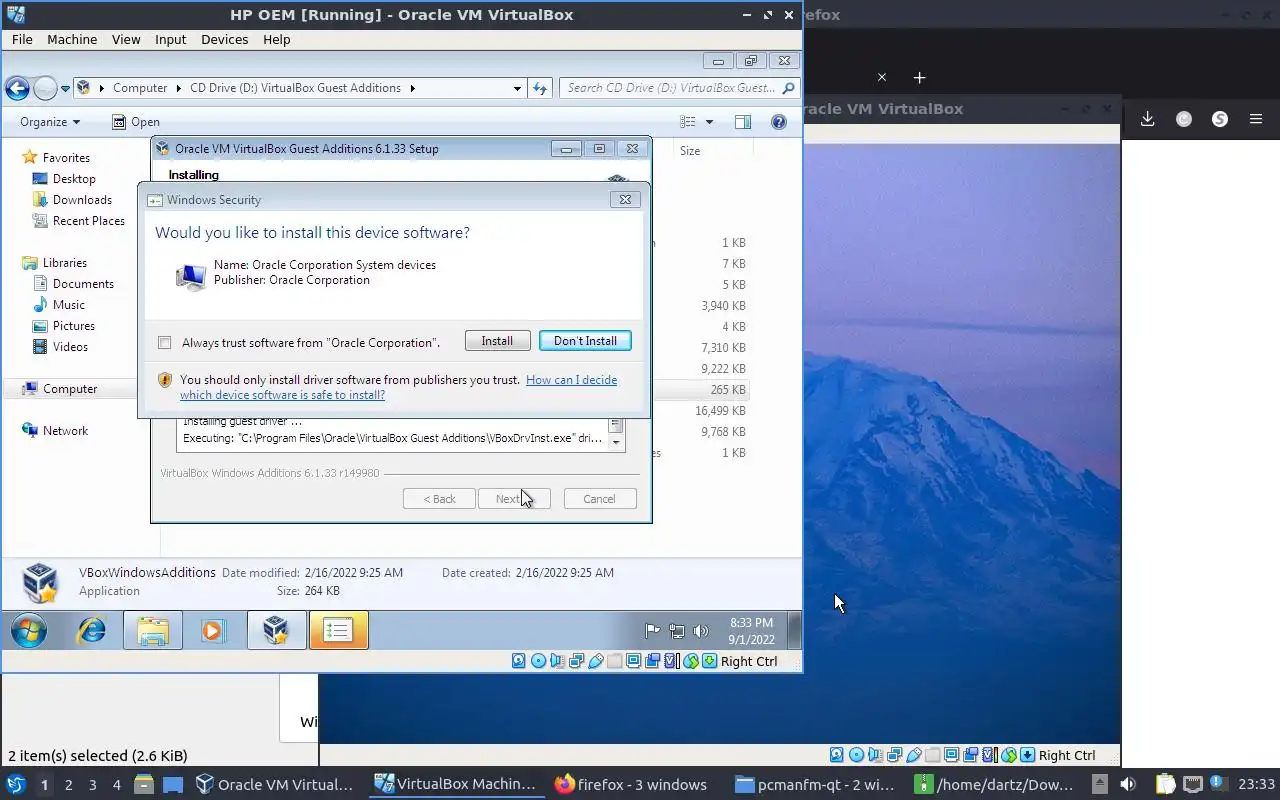Click network indicator in HP OEM status bar
The height and width of the screenshot is (800, 1280).
pos(576,661)
